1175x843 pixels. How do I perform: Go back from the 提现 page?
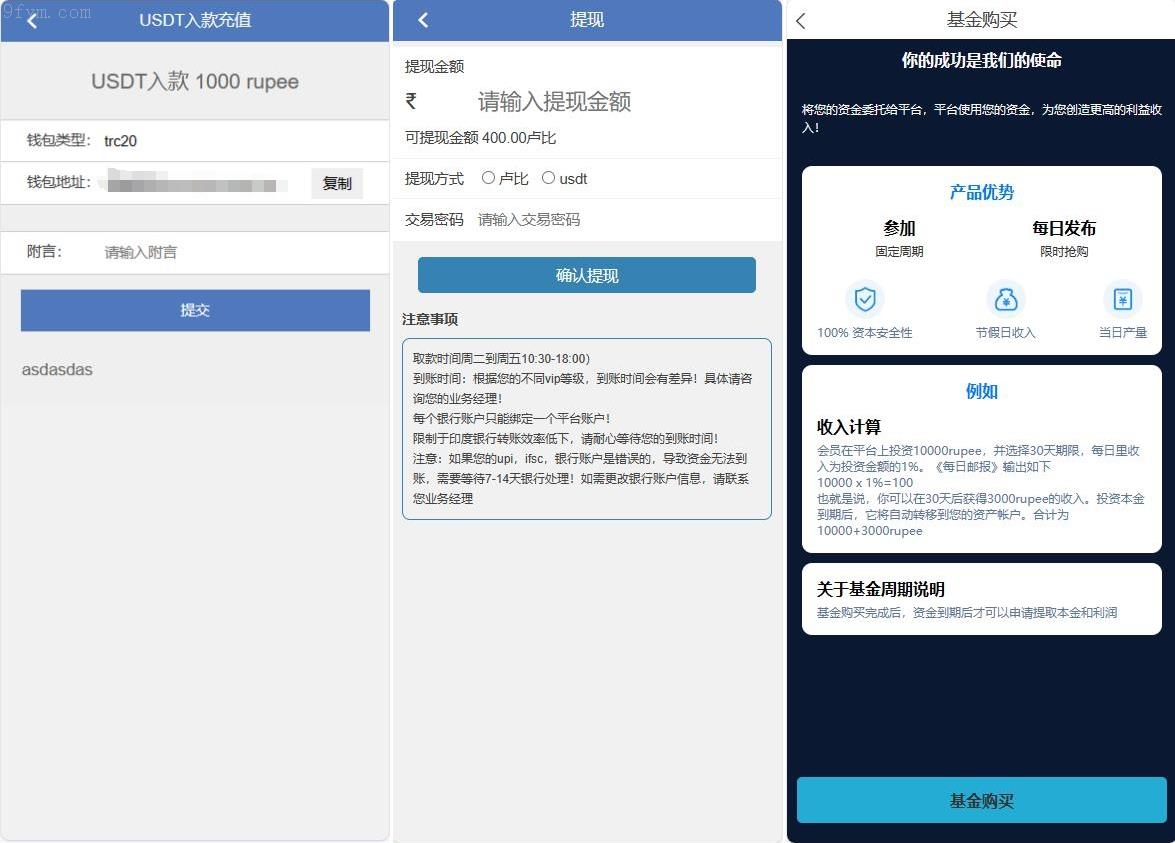pyautogui.click(x=423, y=20)
